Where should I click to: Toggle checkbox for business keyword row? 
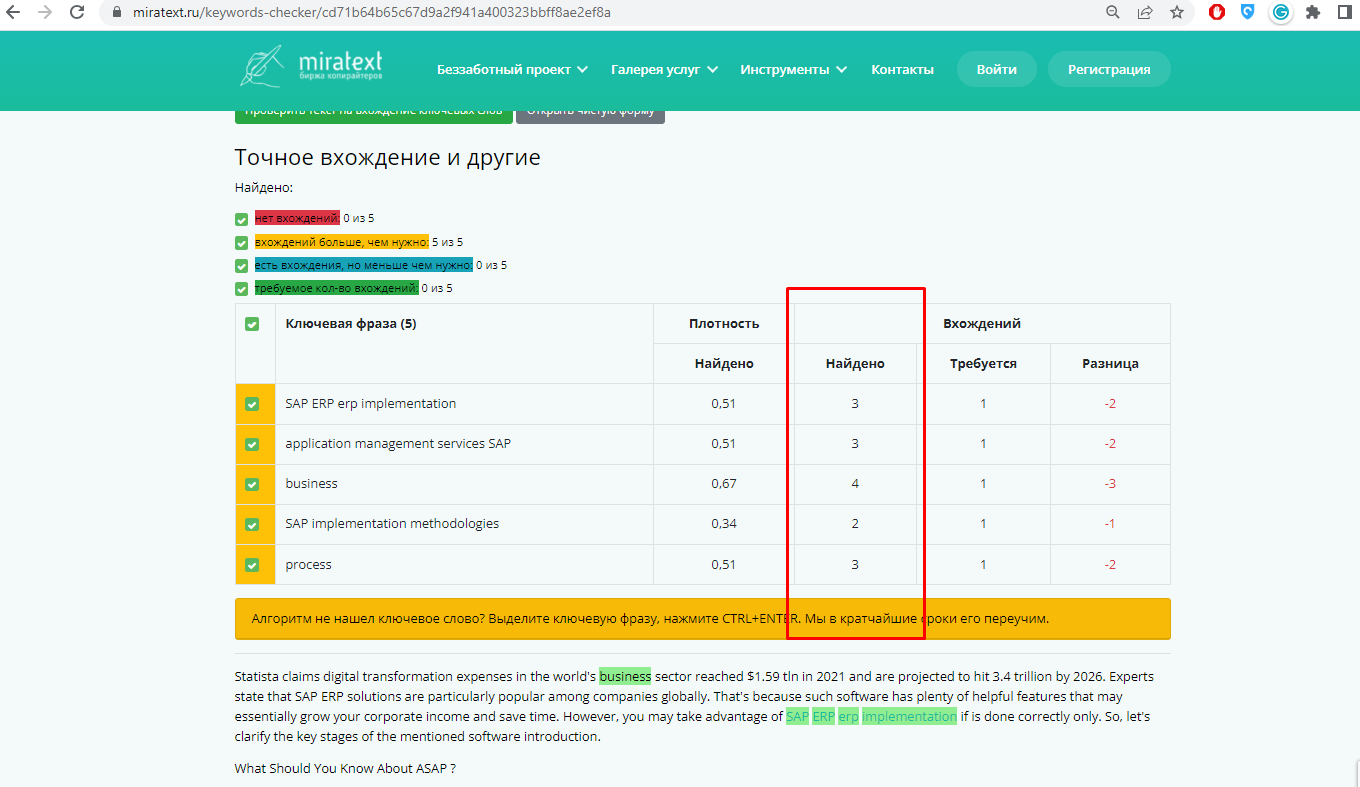252,484
